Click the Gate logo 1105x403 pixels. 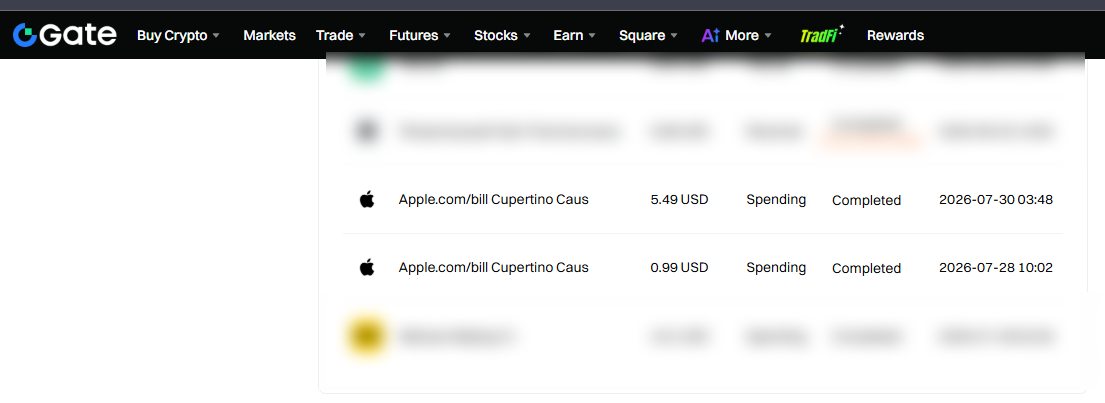(65, 35)
